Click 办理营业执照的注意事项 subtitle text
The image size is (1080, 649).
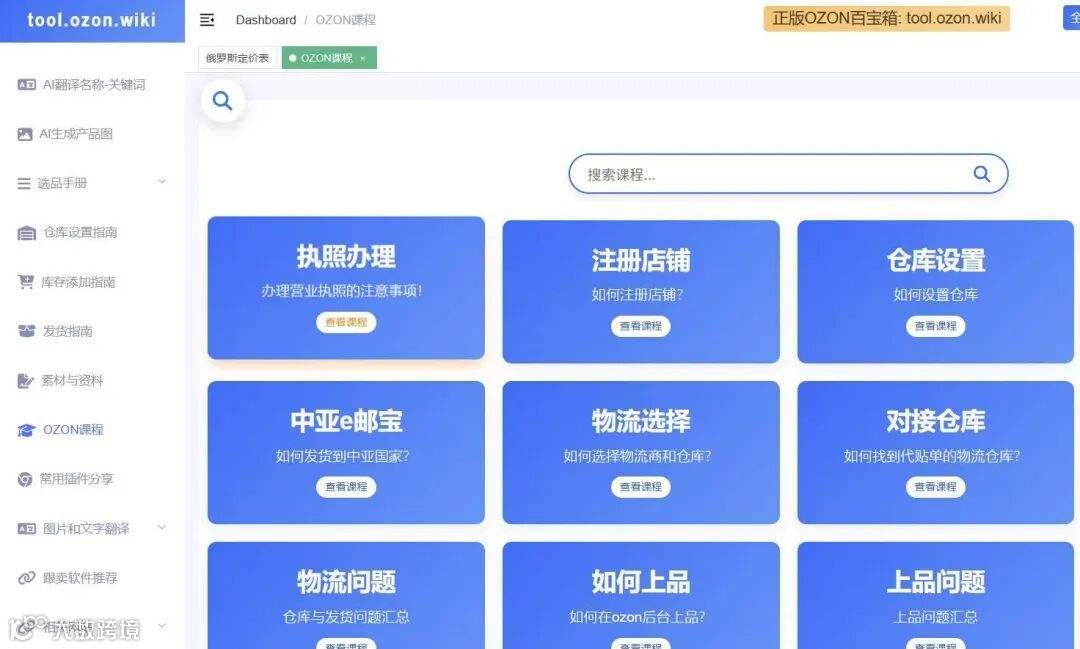click(342, 291)
